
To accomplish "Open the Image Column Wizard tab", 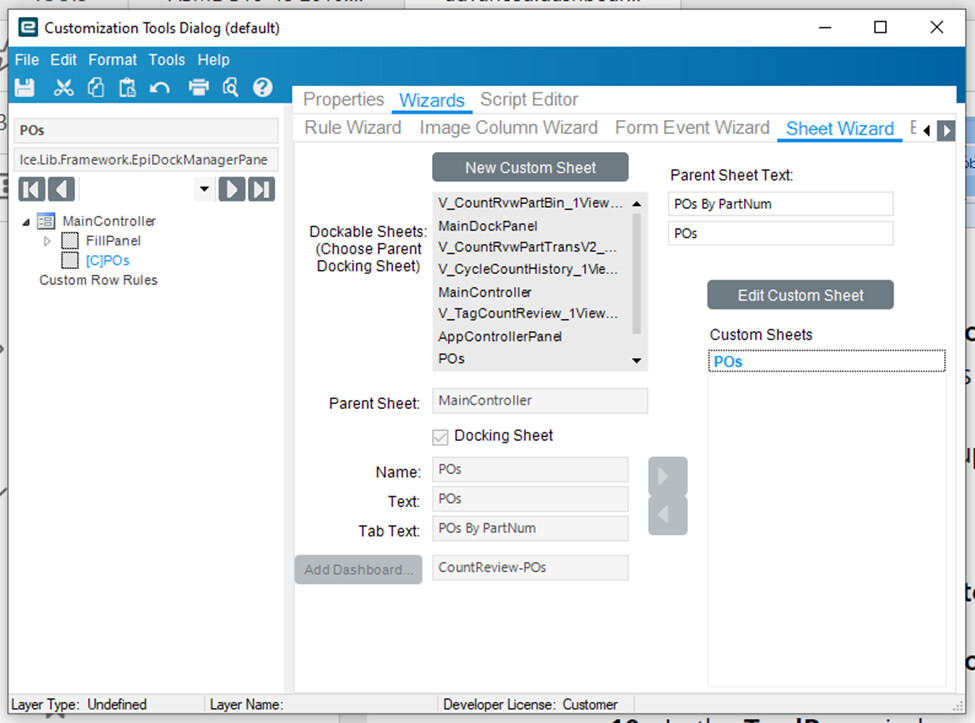I will point(509,127).
